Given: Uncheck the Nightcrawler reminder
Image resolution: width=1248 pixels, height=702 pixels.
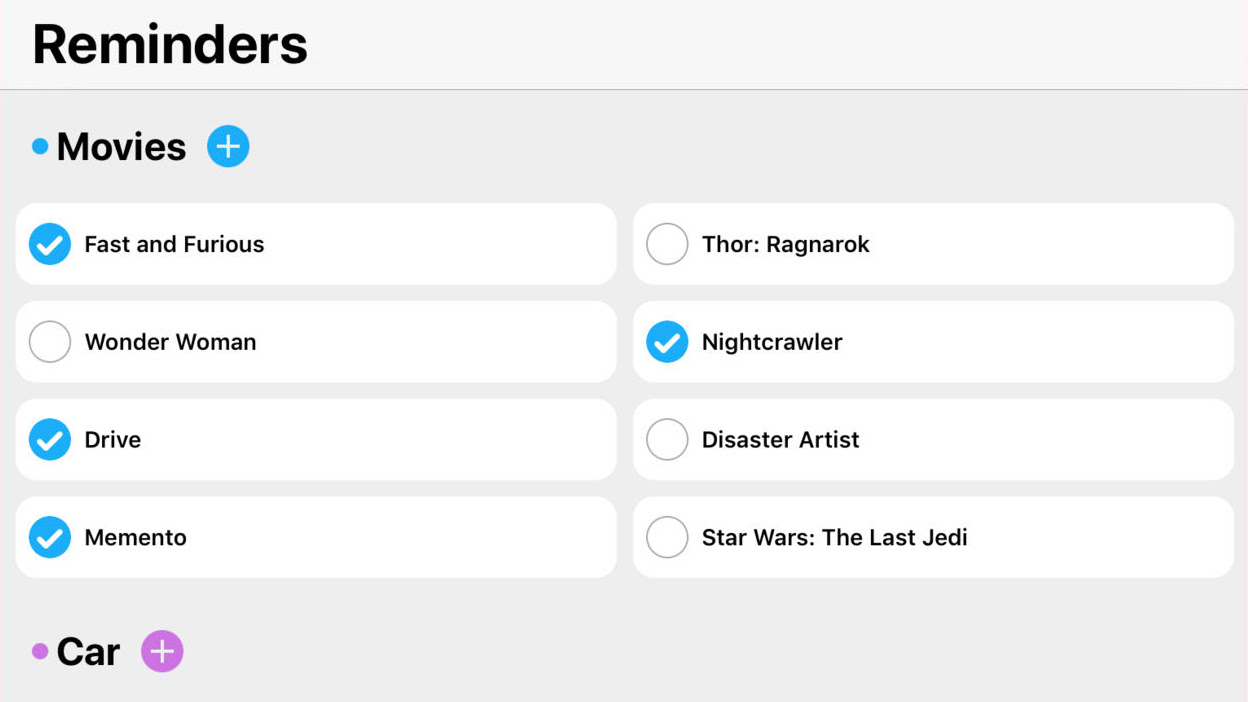Looking at the screenshot, I should pos(667,342).
